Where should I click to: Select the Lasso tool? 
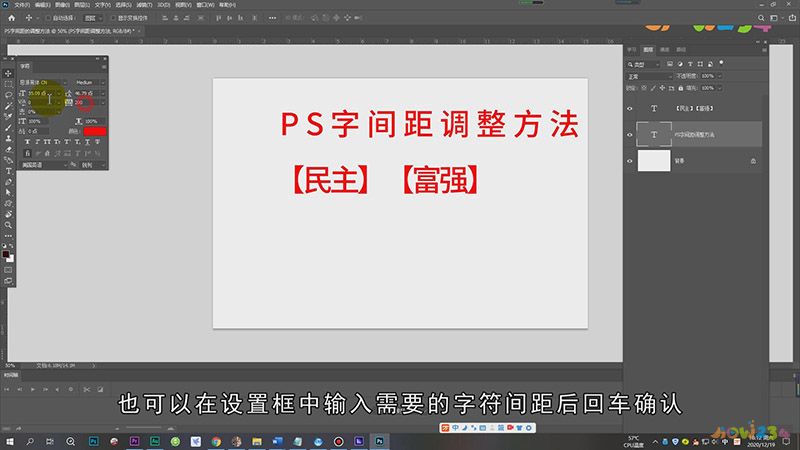[8, 95]
